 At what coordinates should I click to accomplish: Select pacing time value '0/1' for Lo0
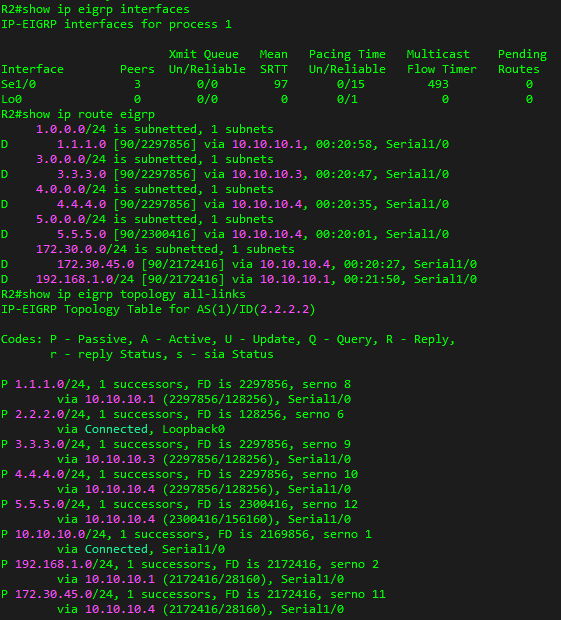click(347, 99)
